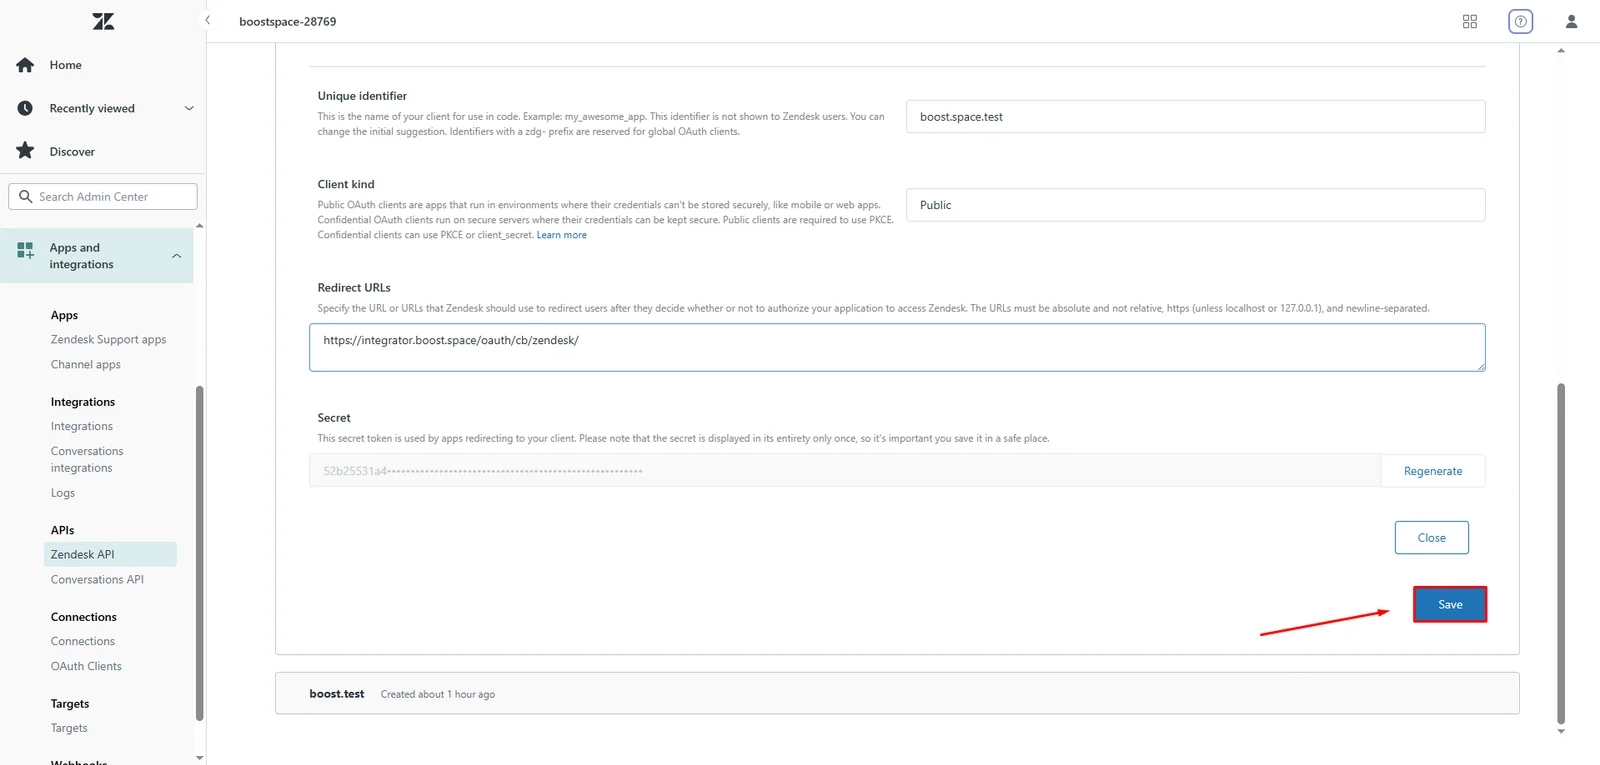The height and width of the screenshot is (765, 1600).
Task: Collapse the Apps and integrations section
Action: 177,256
